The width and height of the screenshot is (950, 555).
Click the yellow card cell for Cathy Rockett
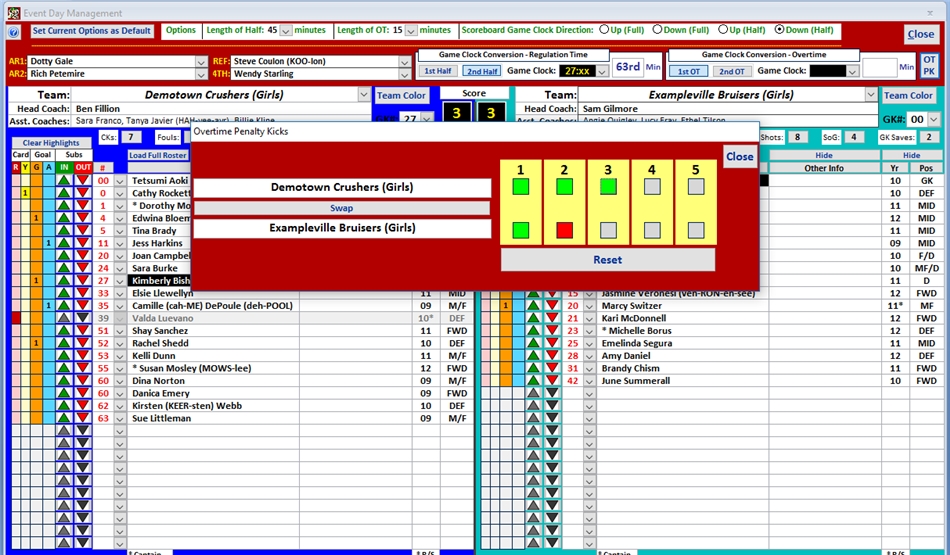(25, 193)
